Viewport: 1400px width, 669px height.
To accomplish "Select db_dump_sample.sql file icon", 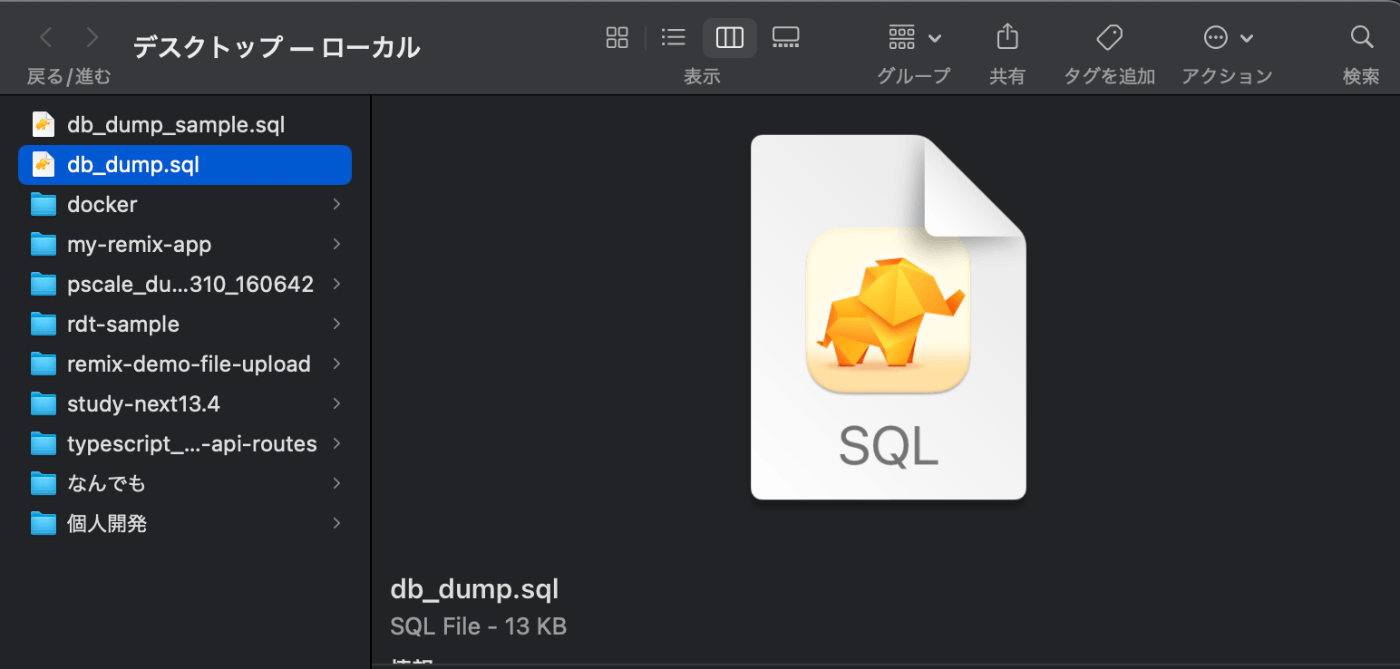I will tap(43, 124).
